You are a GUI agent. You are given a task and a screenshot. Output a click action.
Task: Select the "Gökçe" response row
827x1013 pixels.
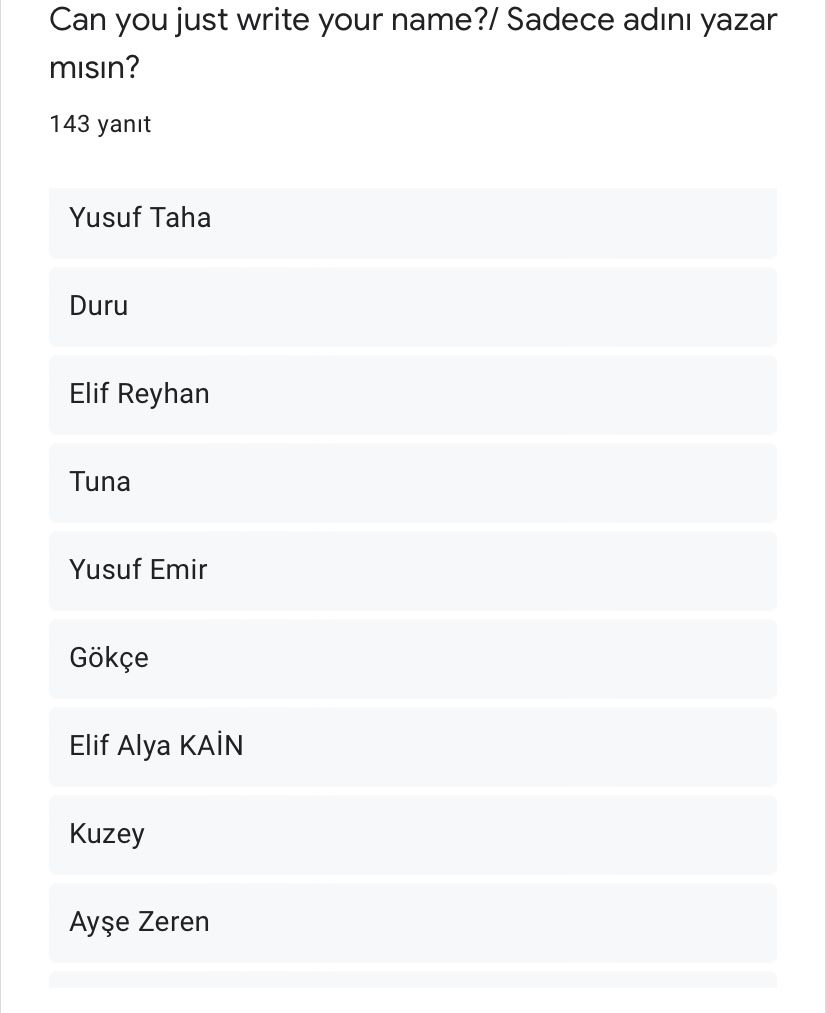click(x=412, y=658)
